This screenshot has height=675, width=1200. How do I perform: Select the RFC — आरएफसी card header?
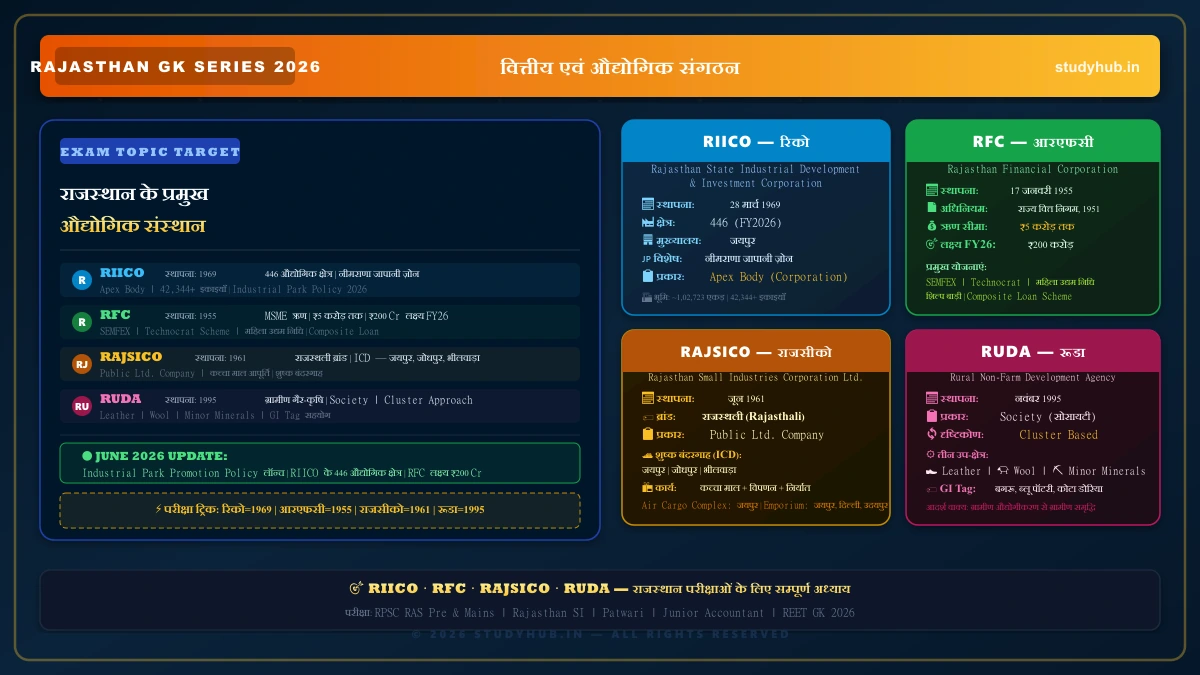pyautogui.click(x=1033, y=141)
